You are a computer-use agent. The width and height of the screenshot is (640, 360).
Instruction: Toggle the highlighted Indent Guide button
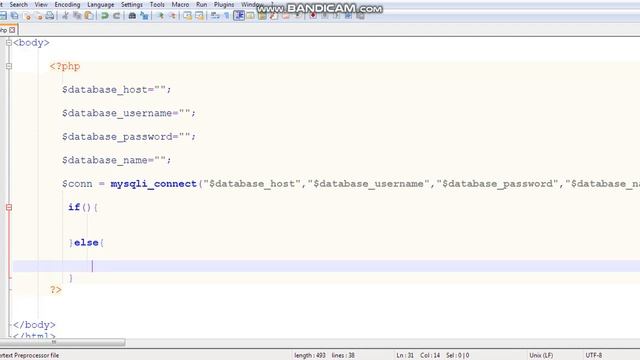coord(239,16)
